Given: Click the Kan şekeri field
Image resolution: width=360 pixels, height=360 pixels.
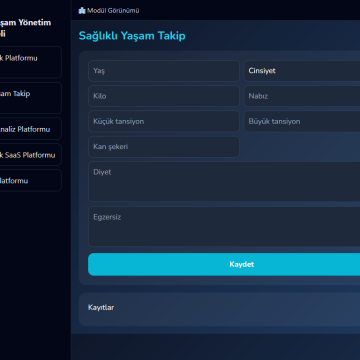Looking at the screenshot, I should click(164, 147).
